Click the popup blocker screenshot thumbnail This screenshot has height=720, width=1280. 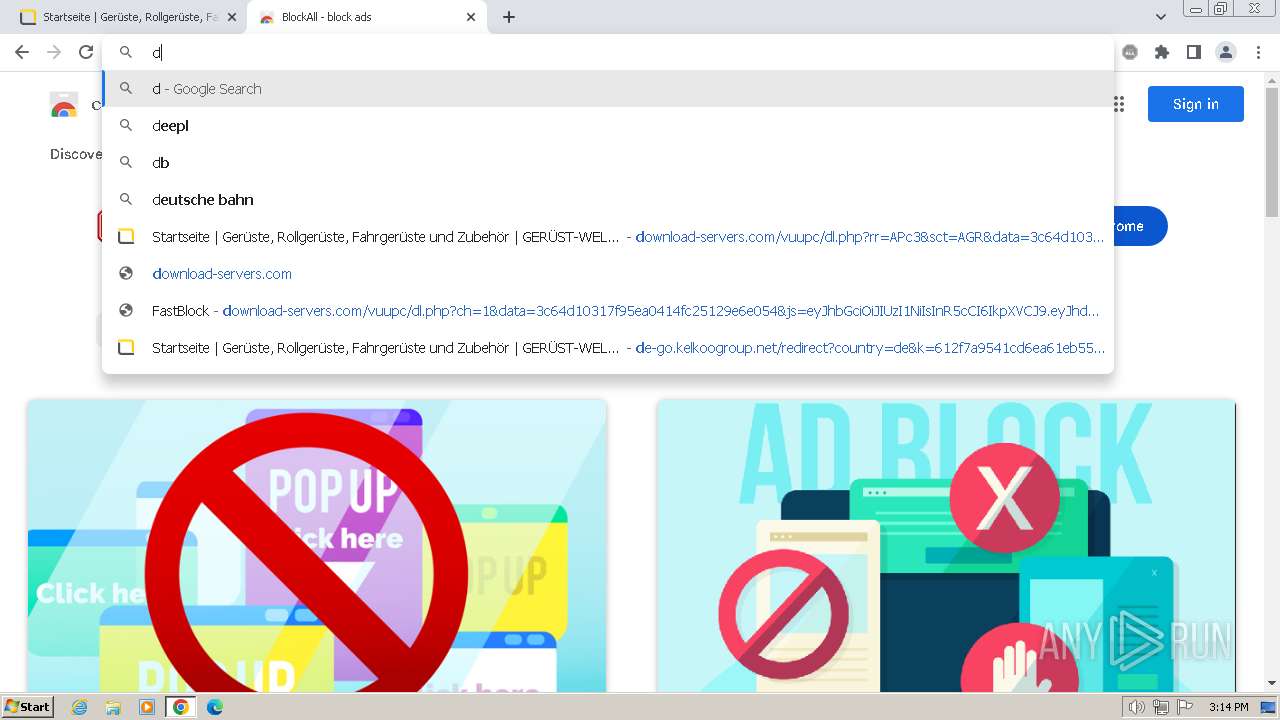317,546
